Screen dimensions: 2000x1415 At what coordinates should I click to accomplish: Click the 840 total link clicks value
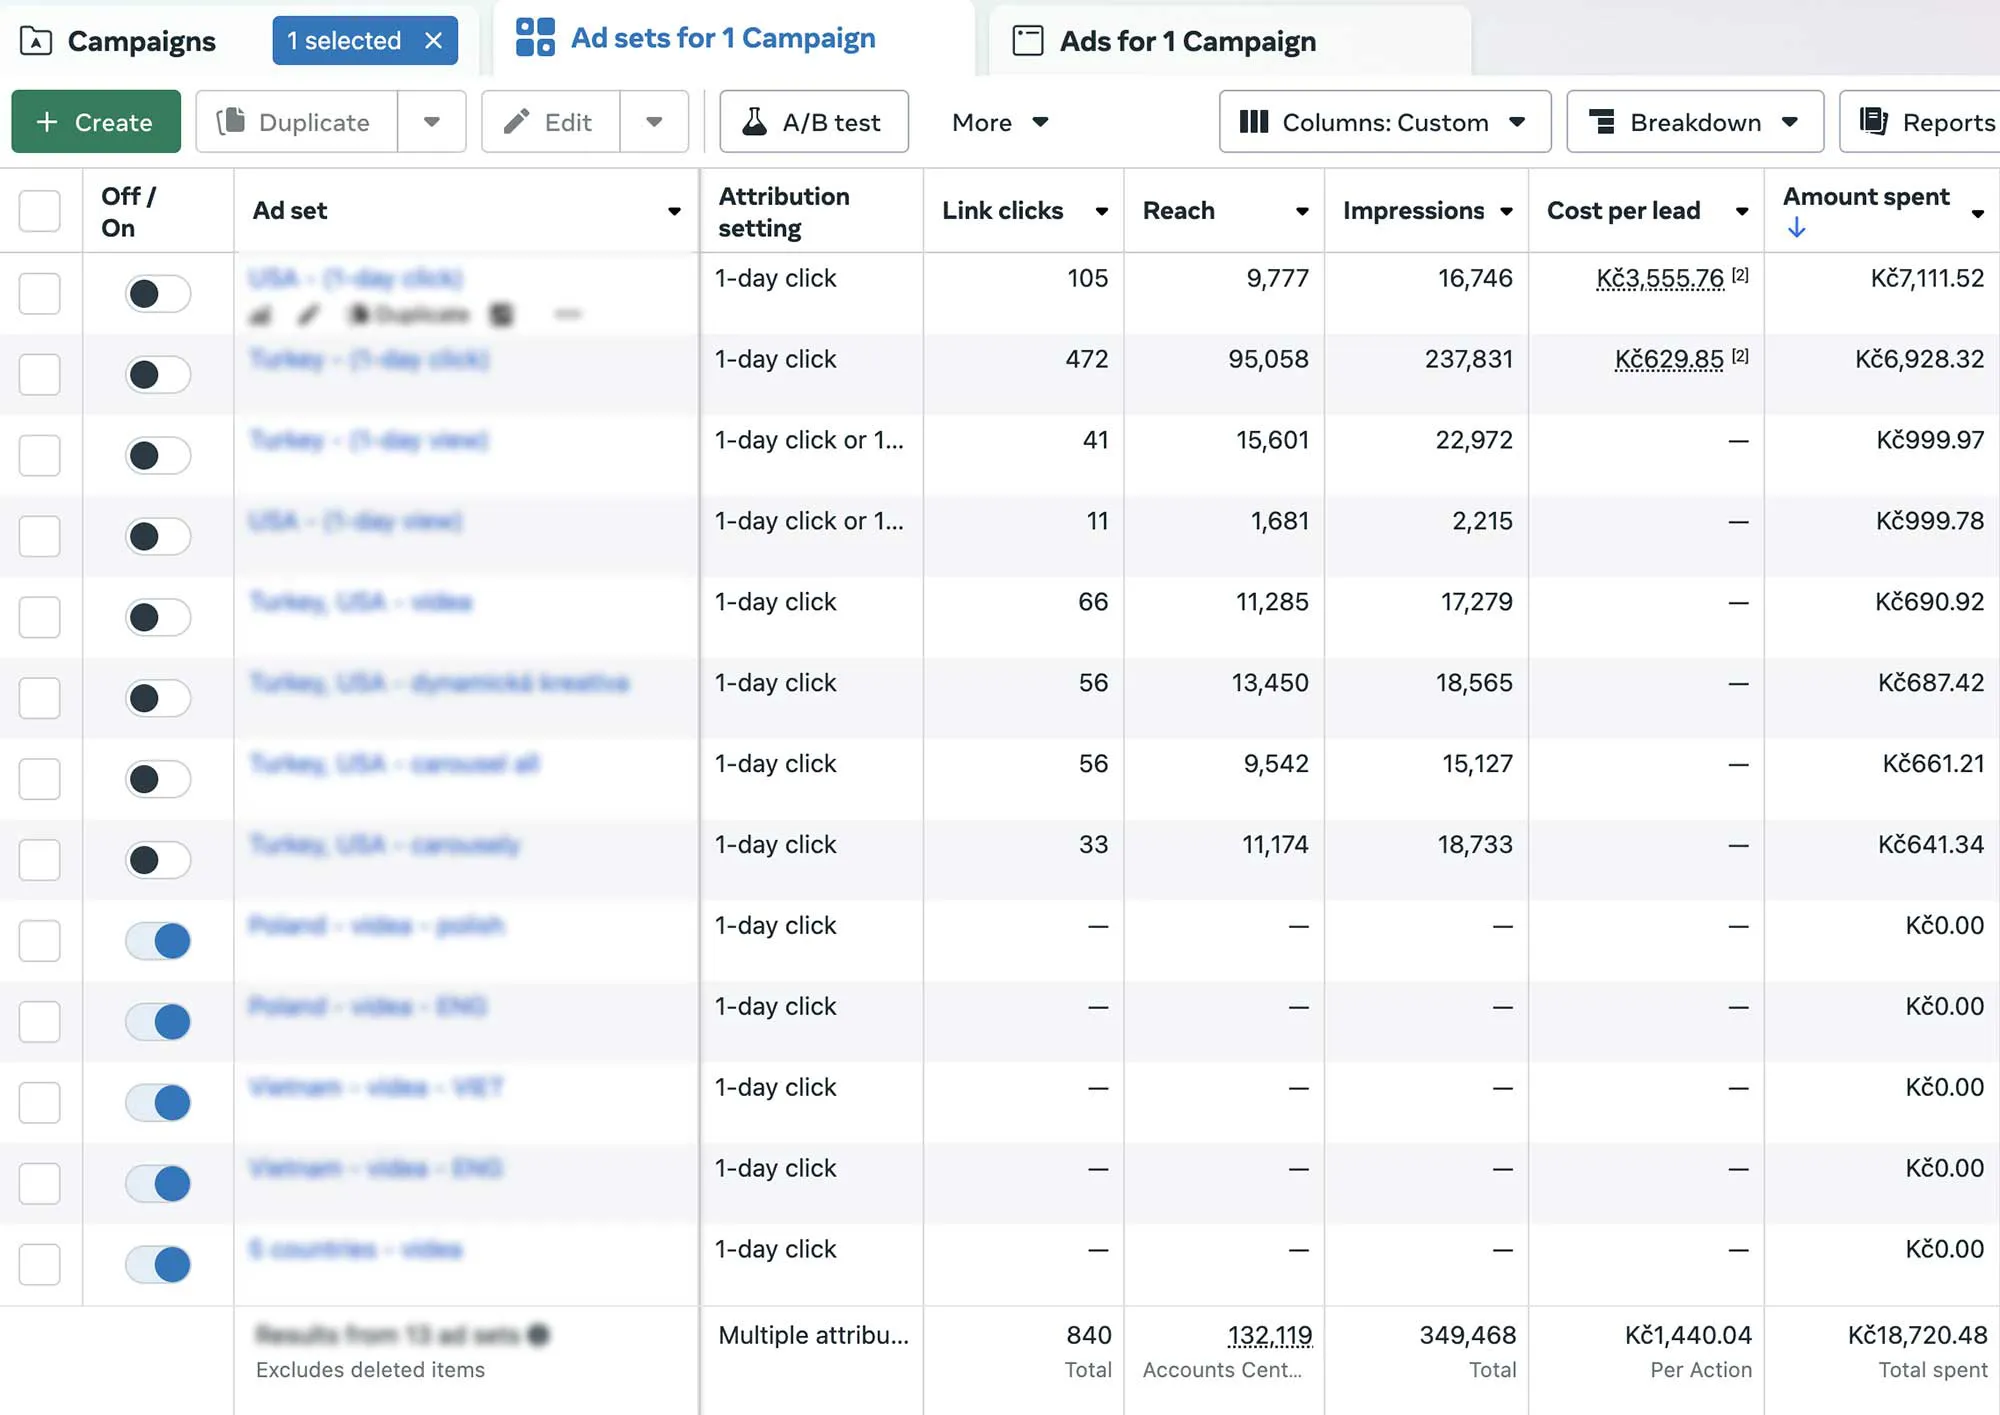click(x=1089, y=1335)
